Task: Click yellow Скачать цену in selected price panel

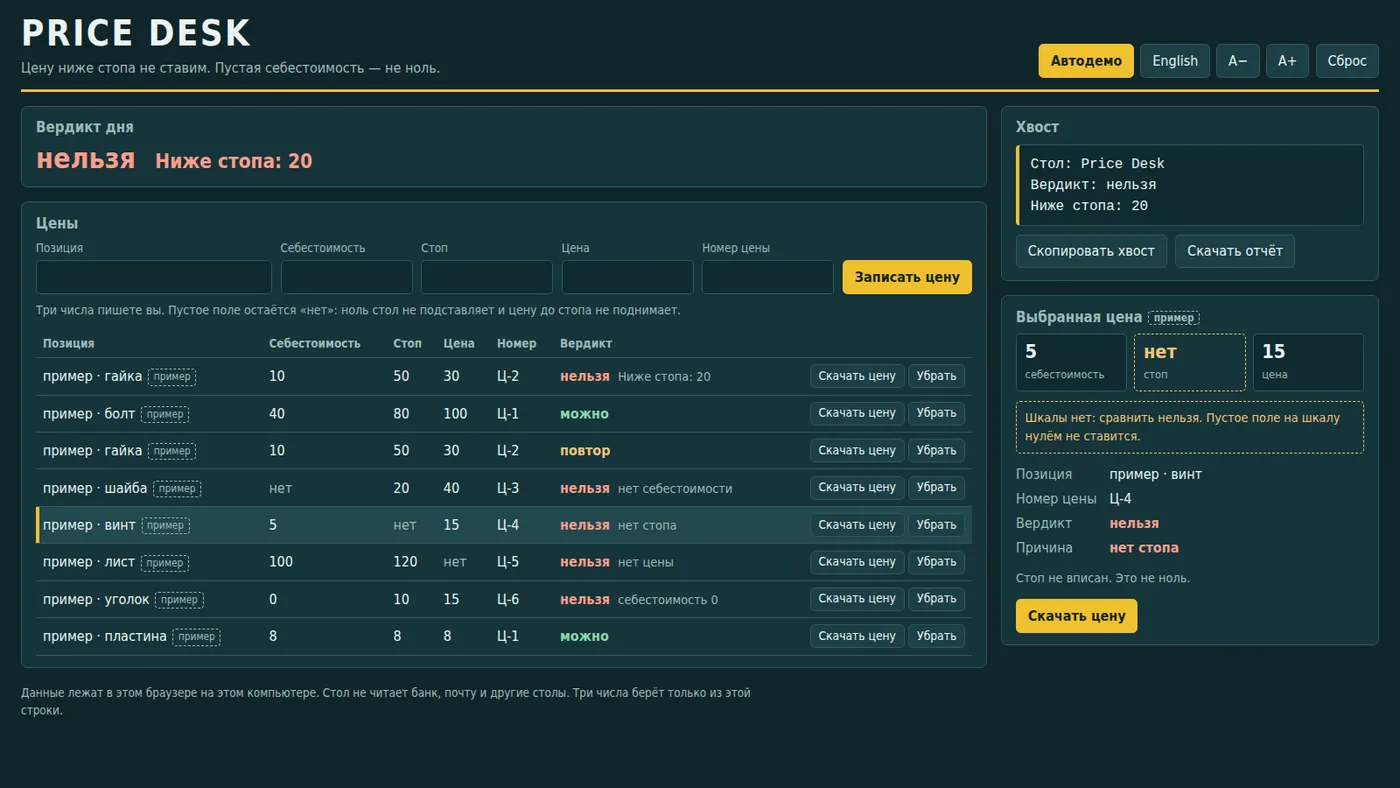Action: 1077,616
